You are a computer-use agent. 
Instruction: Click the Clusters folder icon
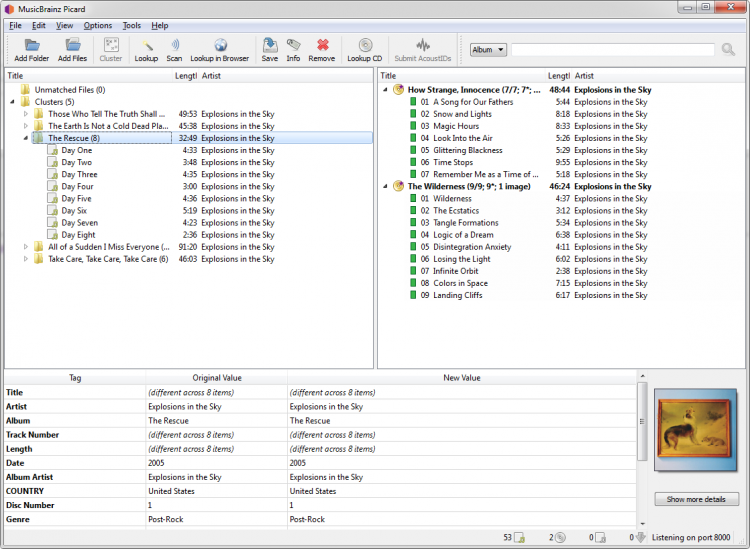pyautogui.click(x=25, y=101)
